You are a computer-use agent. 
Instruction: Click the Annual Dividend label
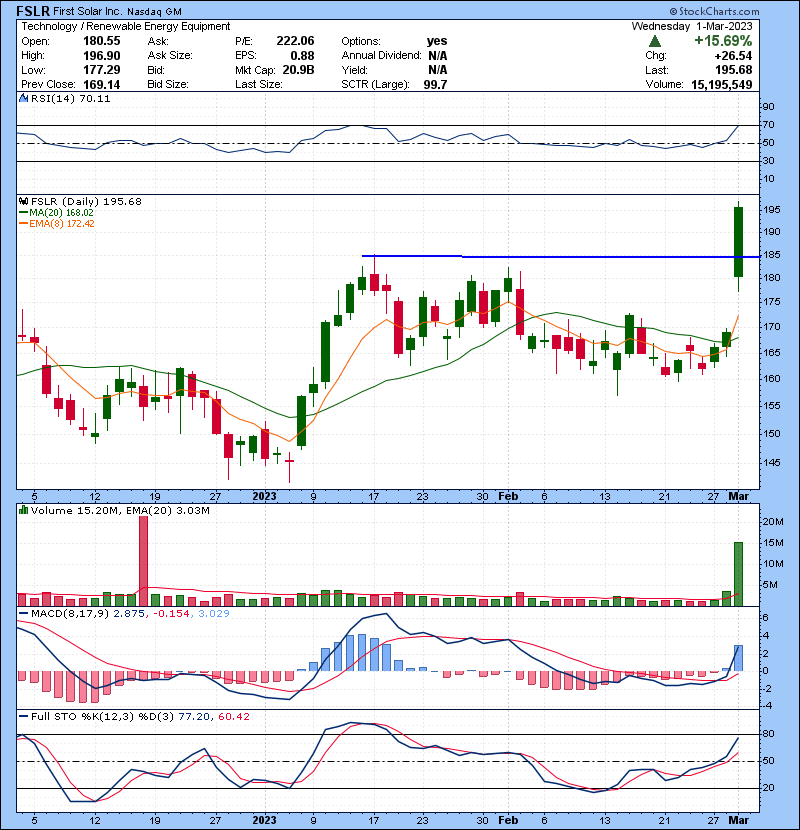click(381, 56)
